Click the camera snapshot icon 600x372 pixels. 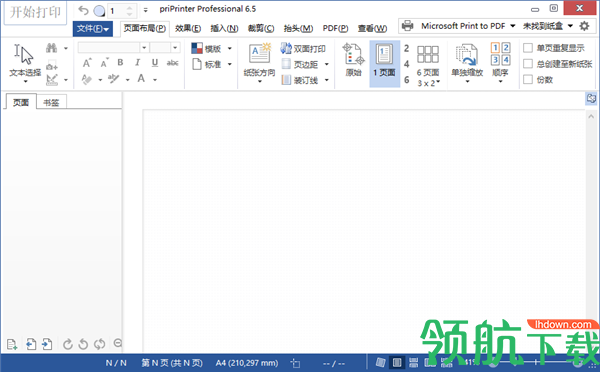tap(52, 65)
